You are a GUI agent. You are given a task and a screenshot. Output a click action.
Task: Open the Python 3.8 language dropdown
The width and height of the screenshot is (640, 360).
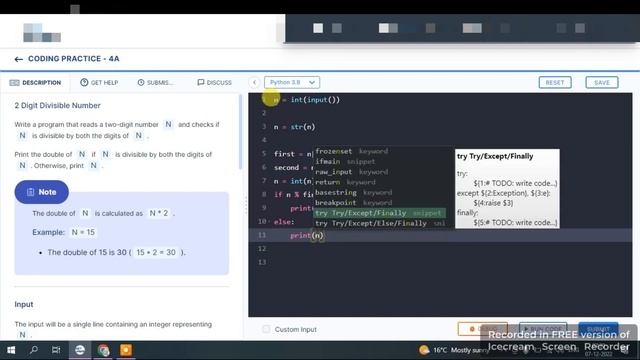click(292, 82)
